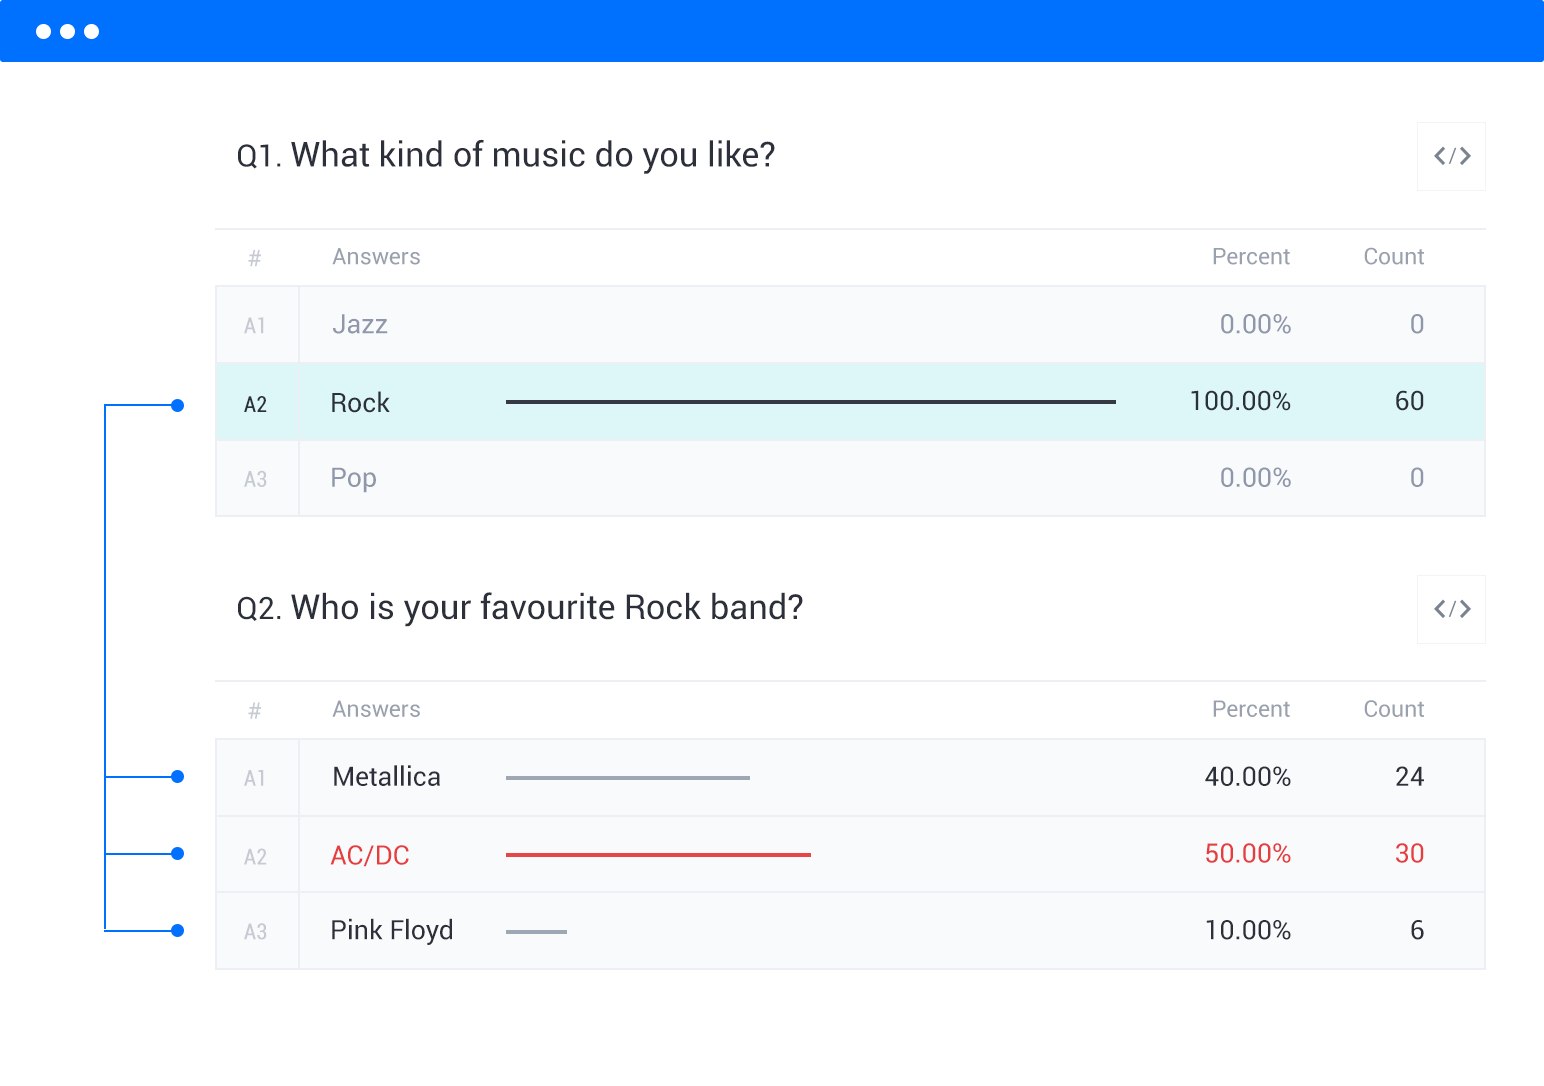The image size is (1544, 1086).
Task: Click the blue connector dot beside Rock row
Action: tap(177, 404)
